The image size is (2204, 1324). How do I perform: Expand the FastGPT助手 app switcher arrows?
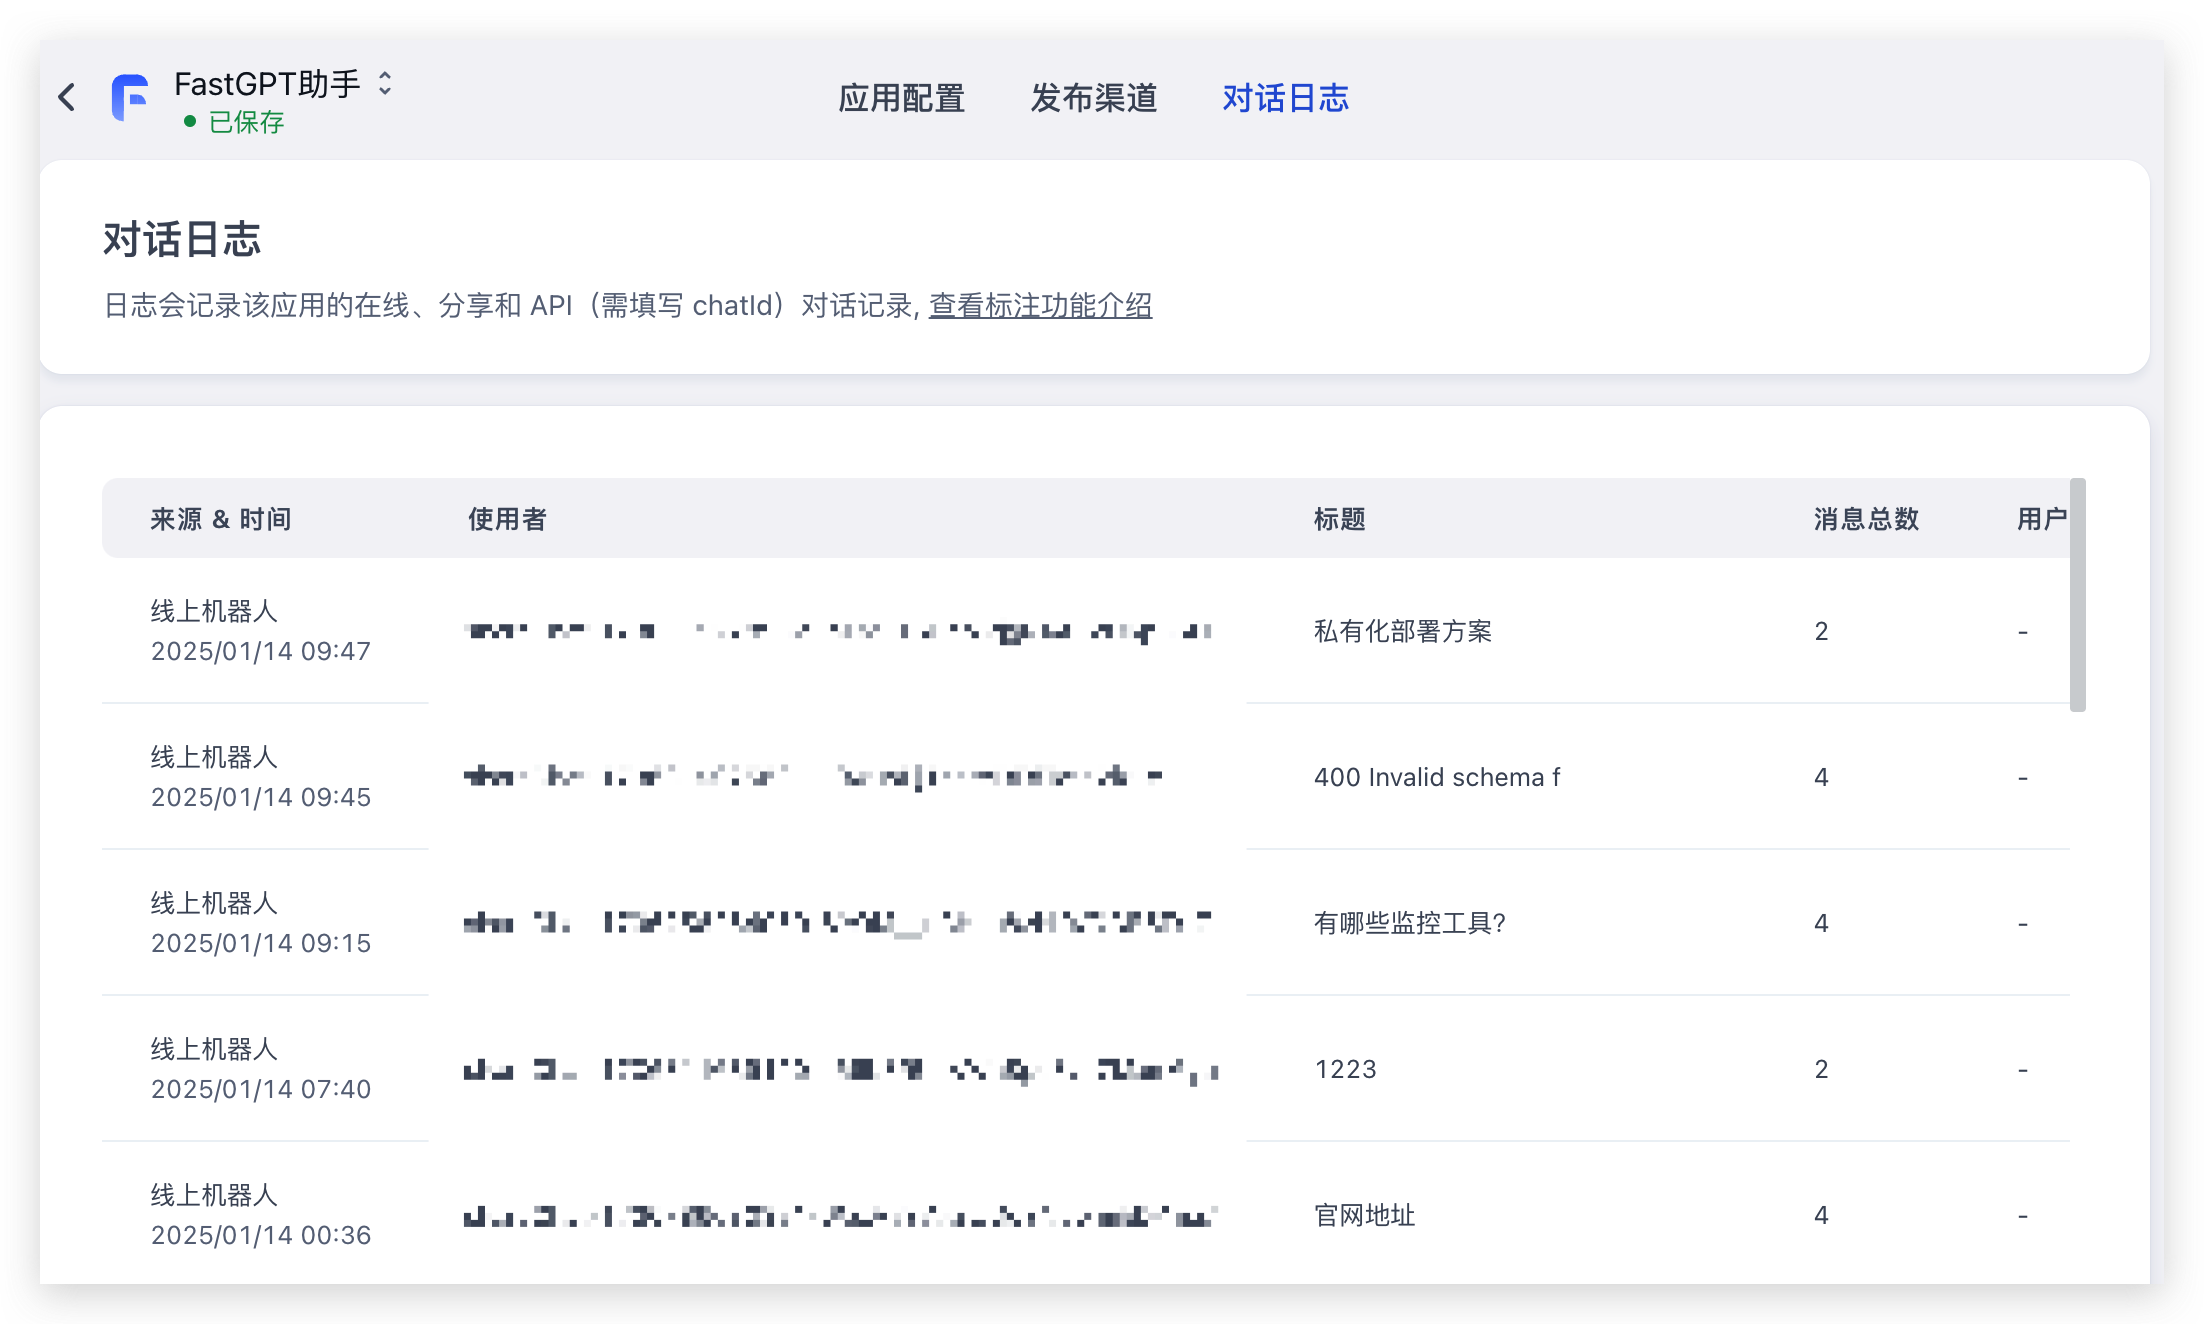click(385, 83)
